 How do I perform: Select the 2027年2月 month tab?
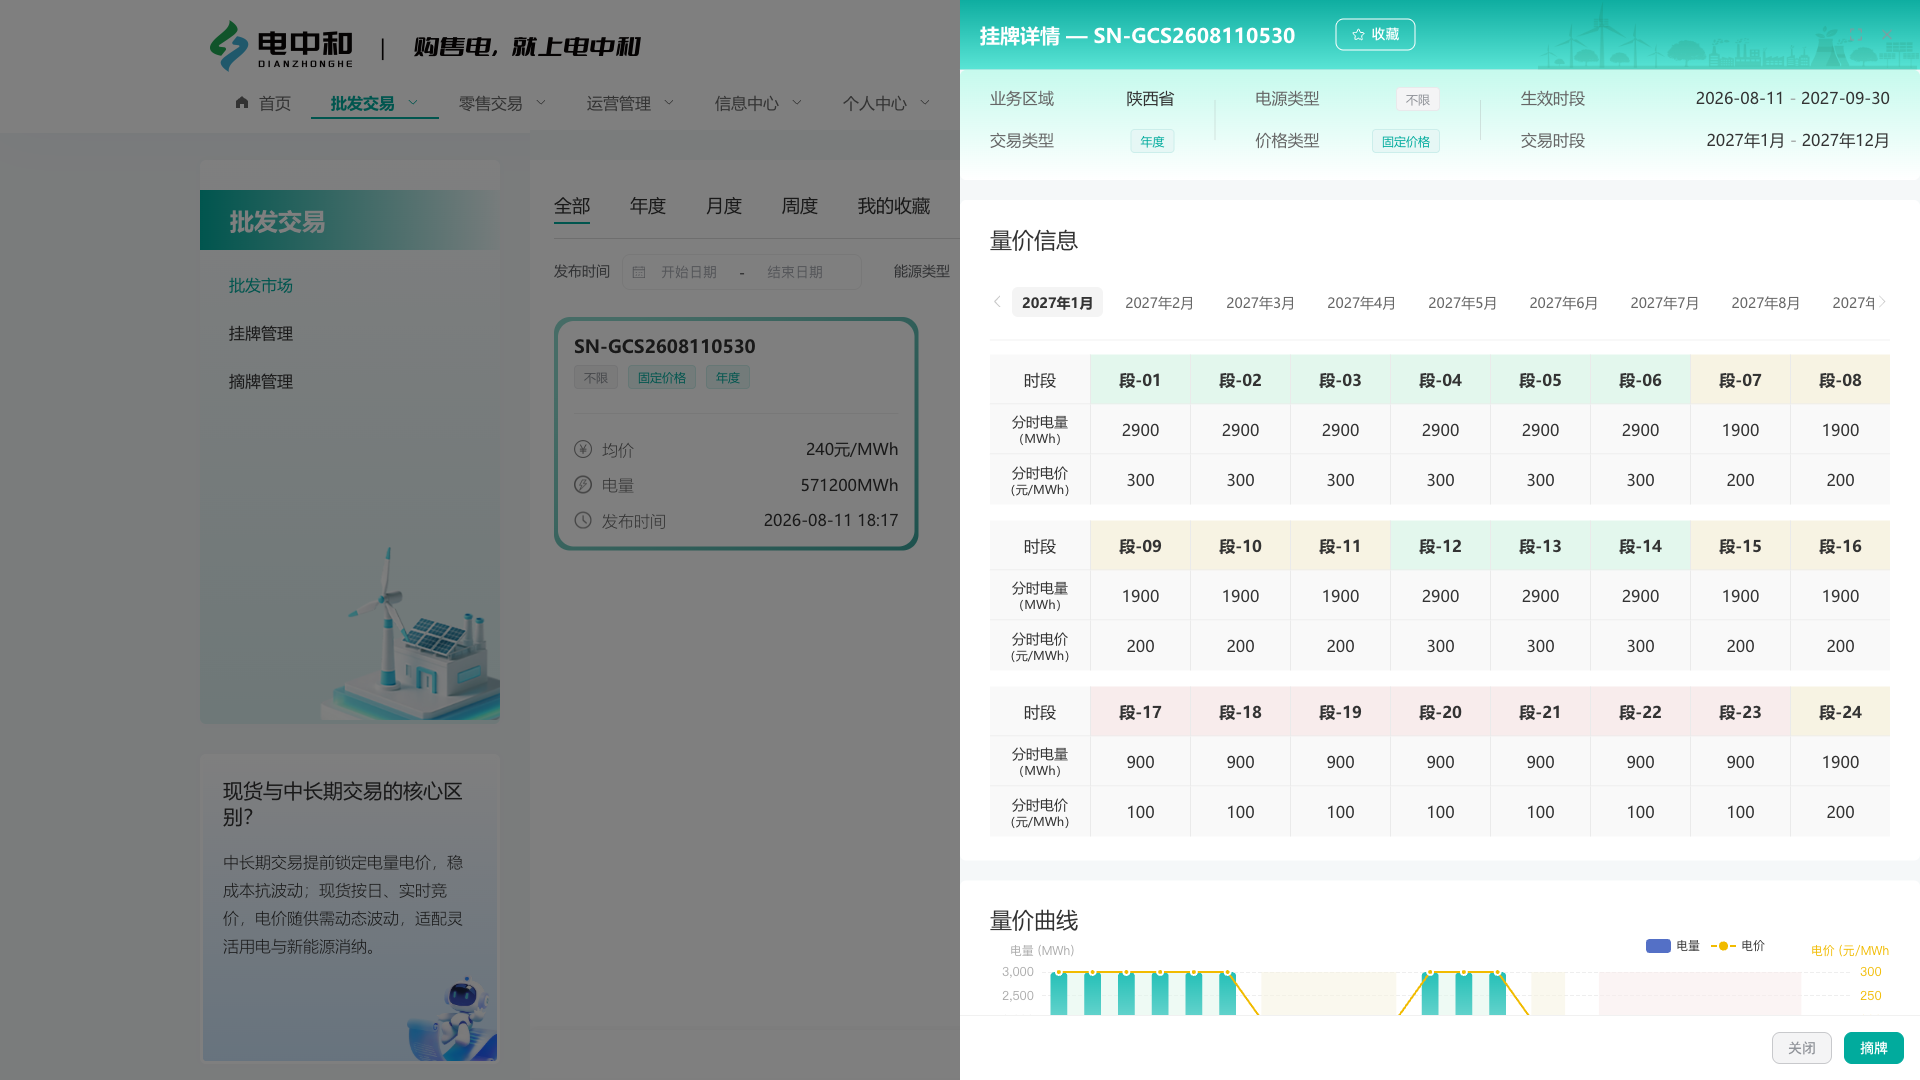coord(1159,302)
